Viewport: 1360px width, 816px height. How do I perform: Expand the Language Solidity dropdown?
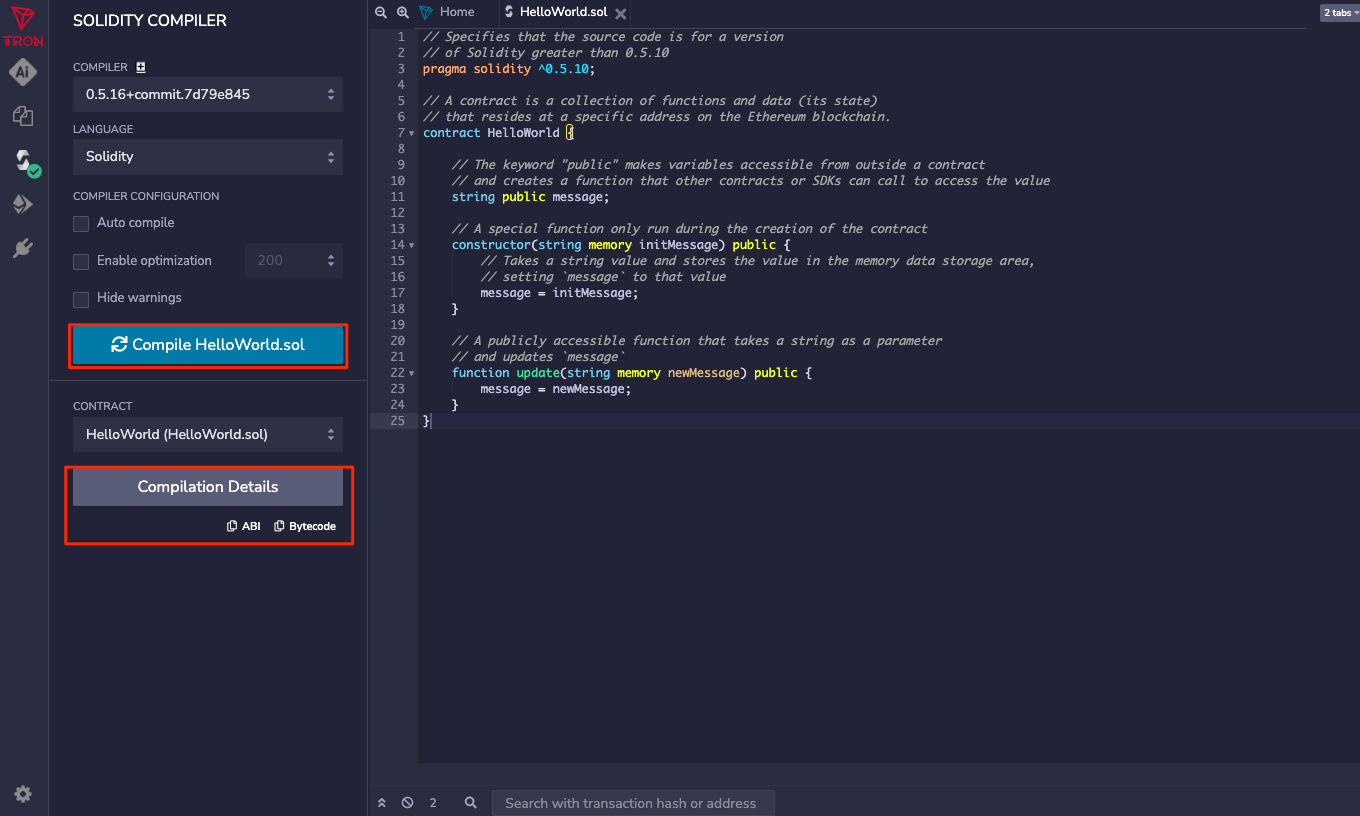208,157
